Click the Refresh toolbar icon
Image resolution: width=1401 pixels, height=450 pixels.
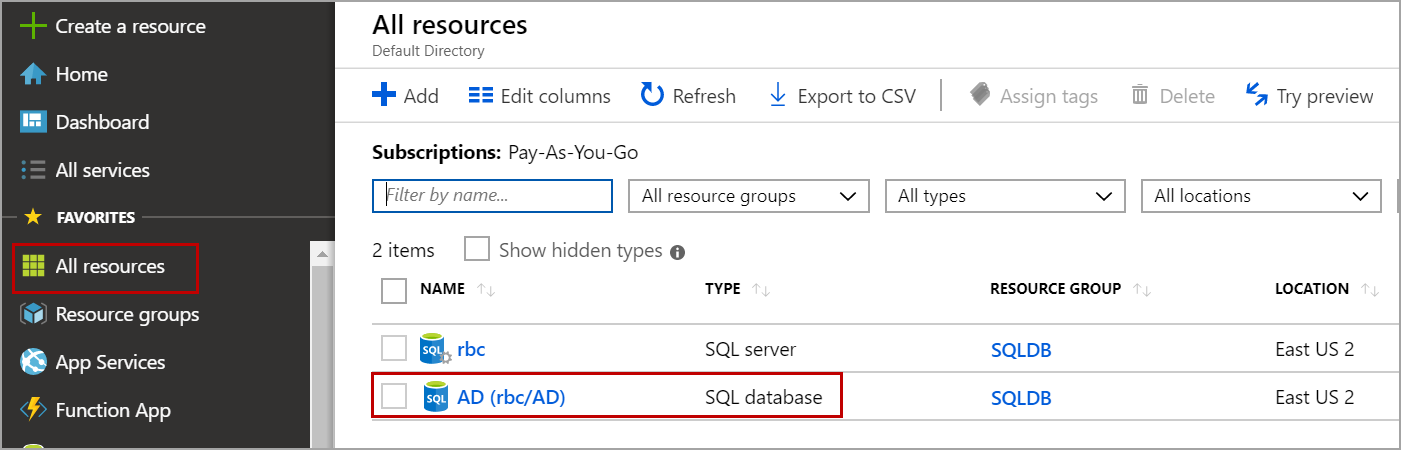pyautogui.click(x=652, y=95)
